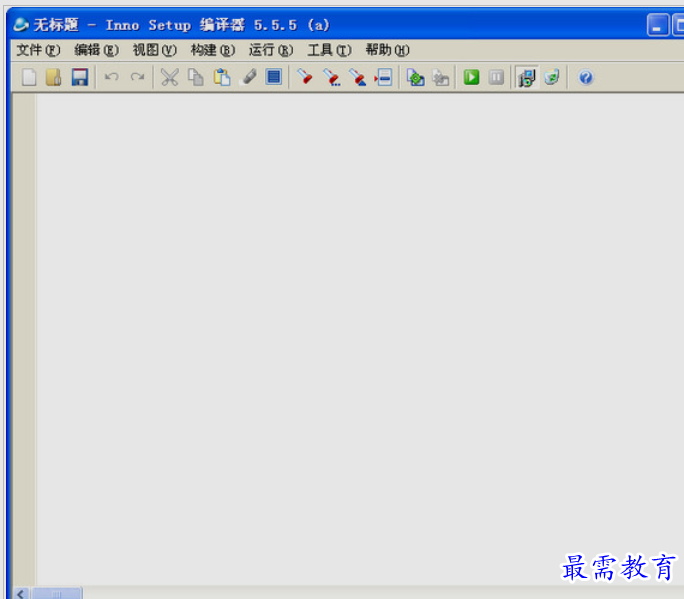This screenshot has height=599, width=684.
Task: Click the target uninstall recycle icon
Action: [x=552, y=78]
